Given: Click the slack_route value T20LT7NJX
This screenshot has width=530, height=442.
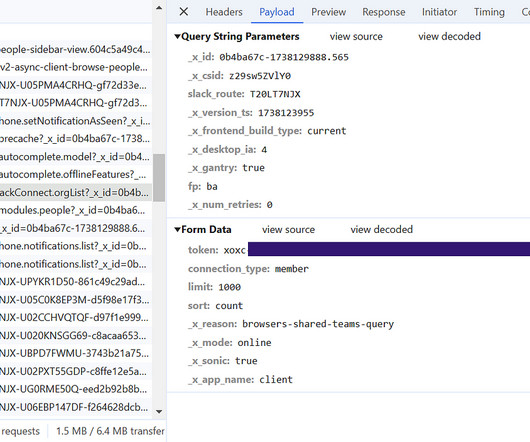Looking at the screenshot, I should coord(275,94).
